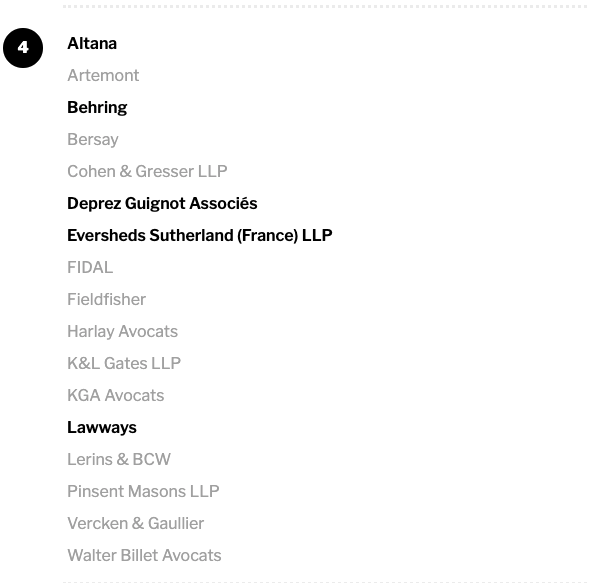The height and width of the screenshot is (583, 590).
Task: Open the Bersay listing
Action: tap(93, 140)
